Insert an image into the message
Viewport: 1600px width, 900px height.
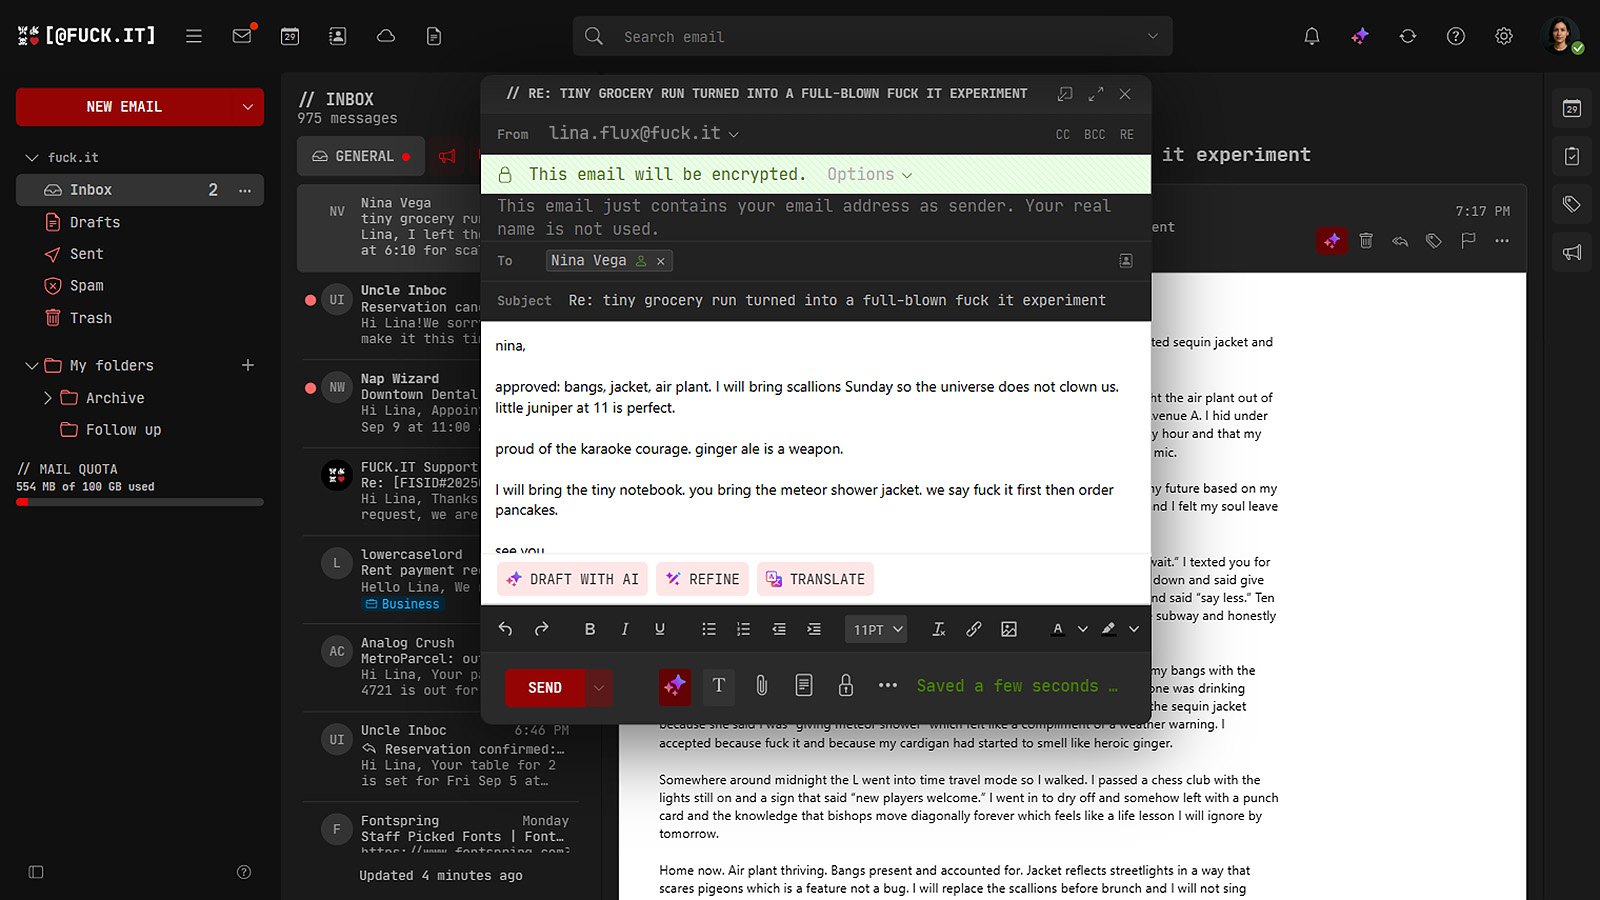pos(1009,629)
